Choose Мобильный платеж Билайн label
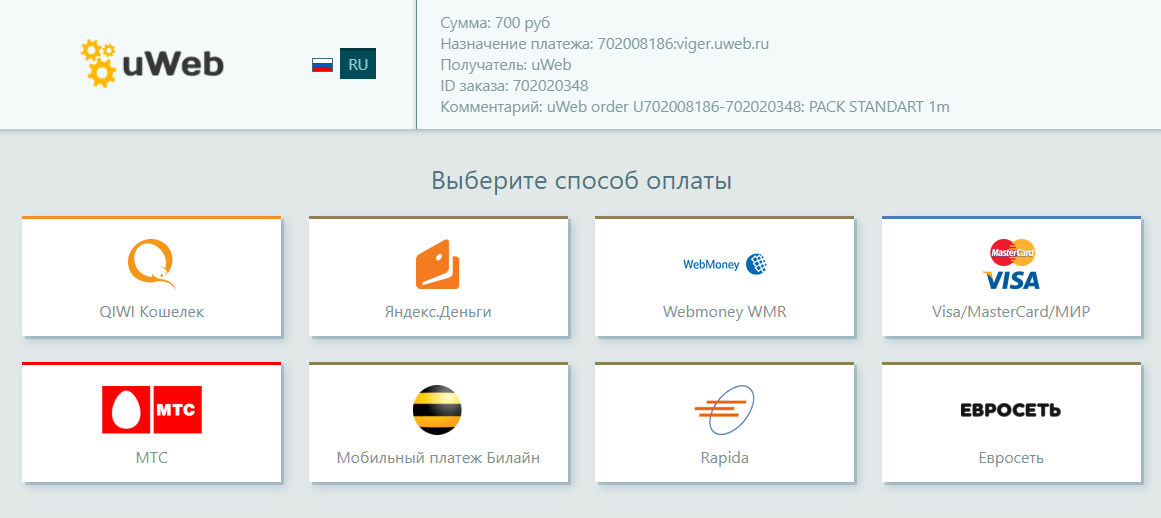 coord(438,458)
